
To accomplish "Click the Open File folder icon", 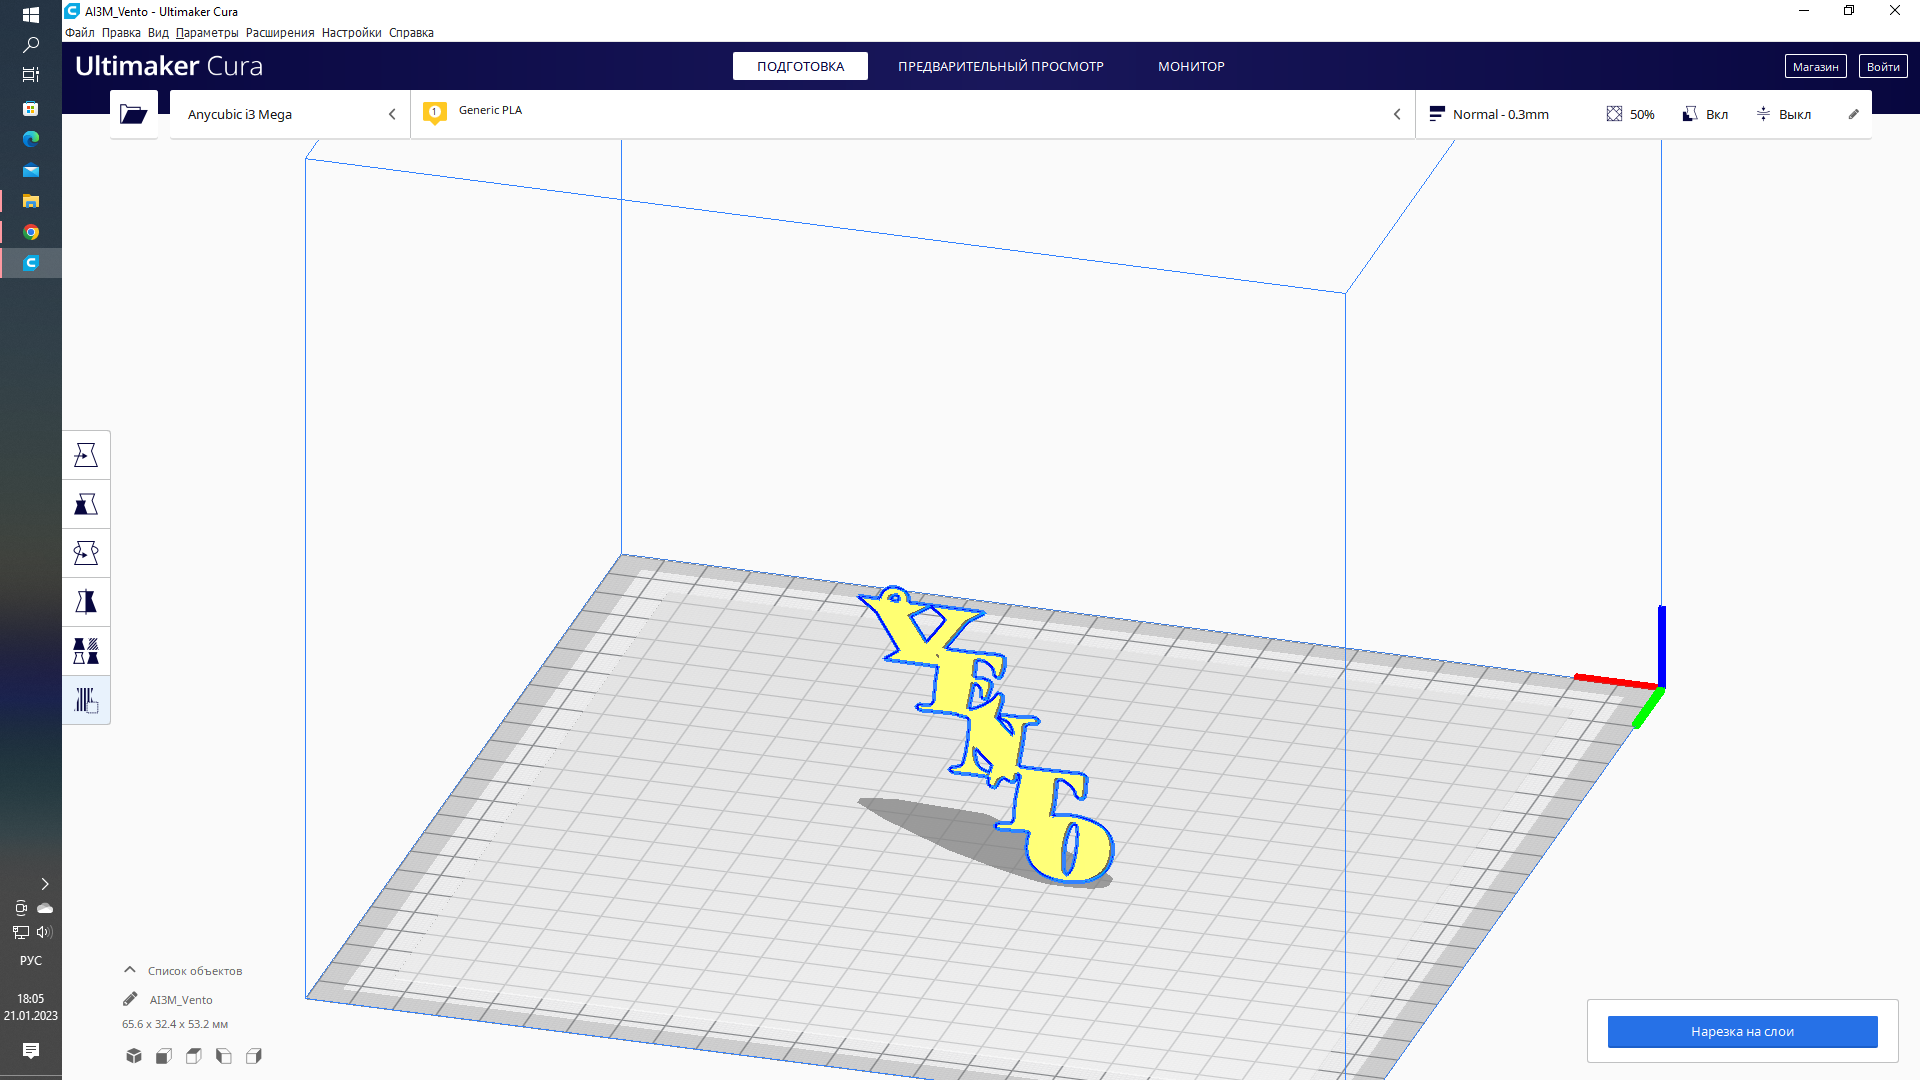I will 133,114.
